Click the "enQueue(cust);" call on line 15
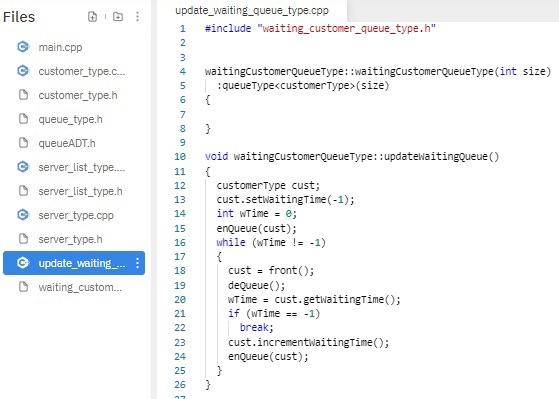 [257, 228]
